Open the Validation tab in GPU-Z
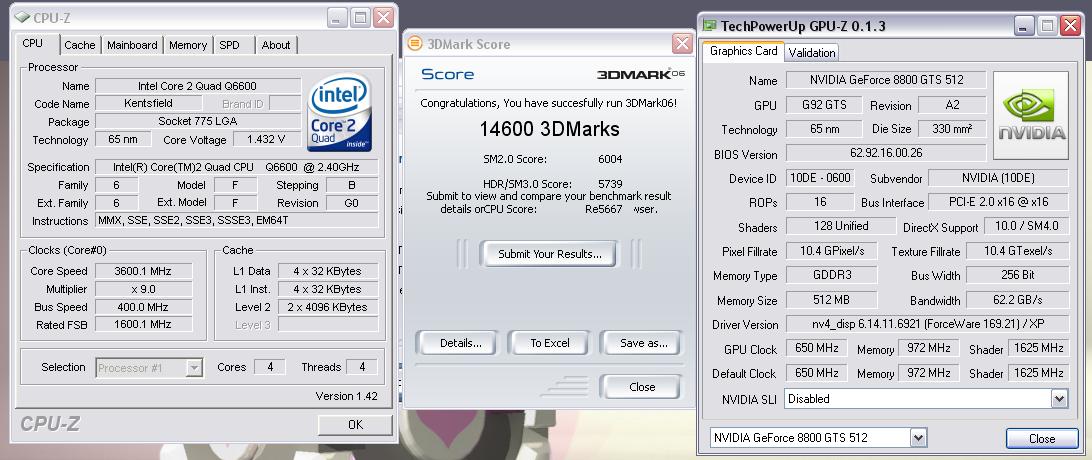 click(812, 52)
